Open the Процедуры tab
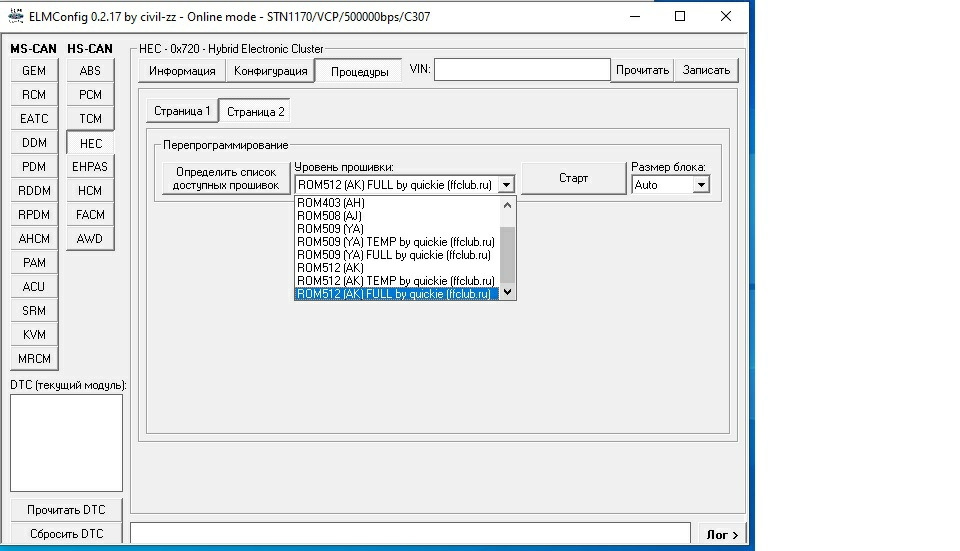Screen dimensions: 960x551 click(359, 71)
